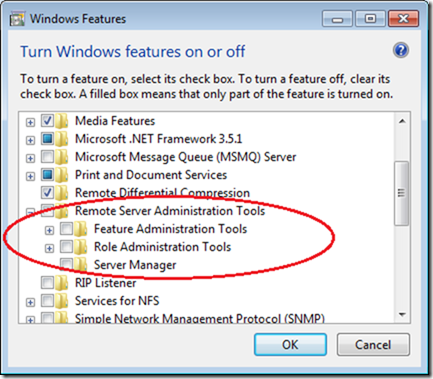Click OK to apply feature changes
Image resolution: width=433 pixels, height=379 pixels.
pos(290,344)
